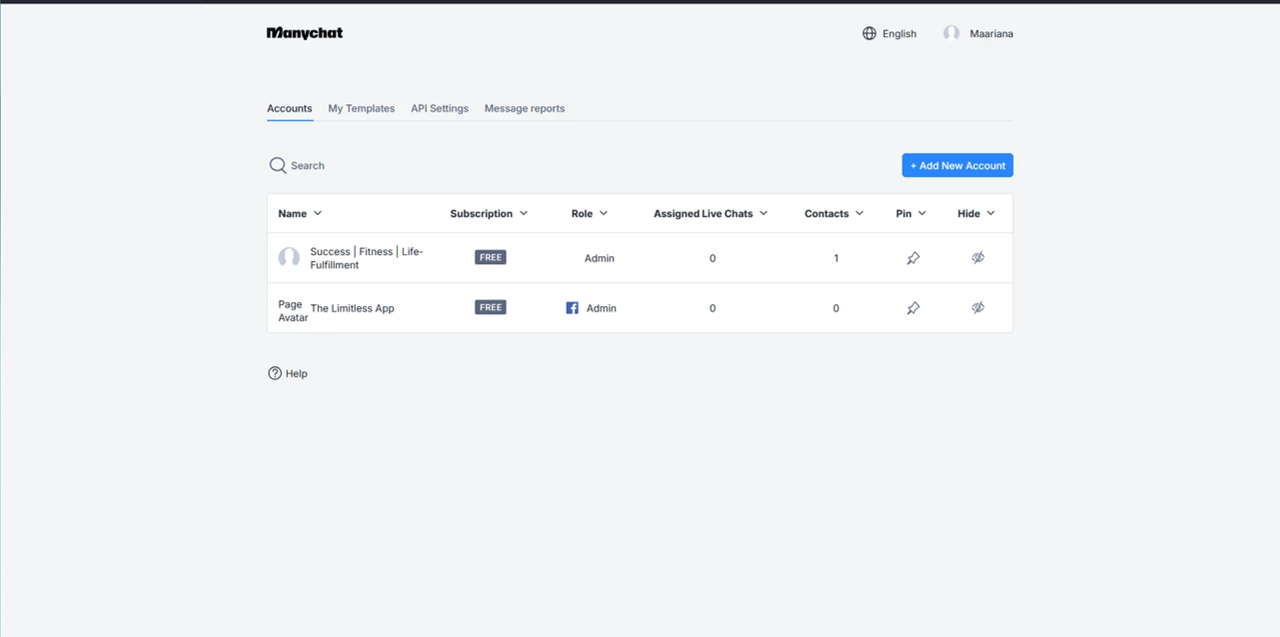Screen dimensions: 1280x637
Task: Hide the Success | Fitness account
Action: tap(978, 258)
